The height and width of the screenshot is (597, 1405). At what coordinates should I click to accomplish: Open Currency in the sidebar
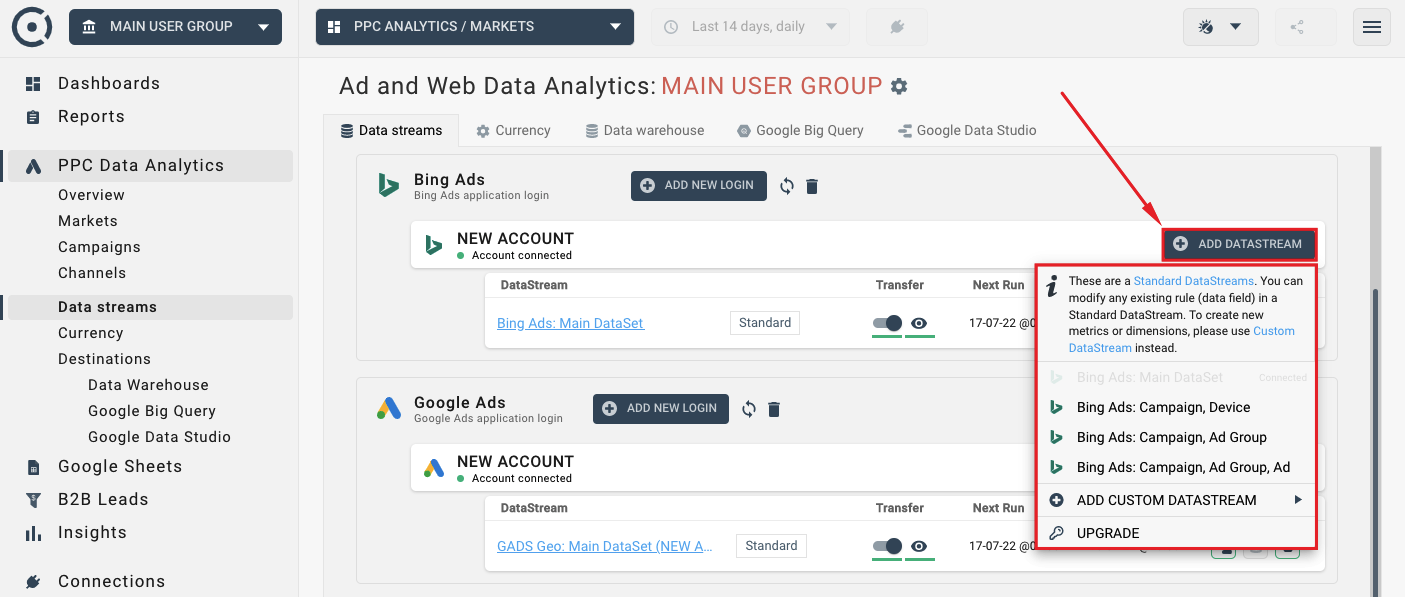[90, 333]
